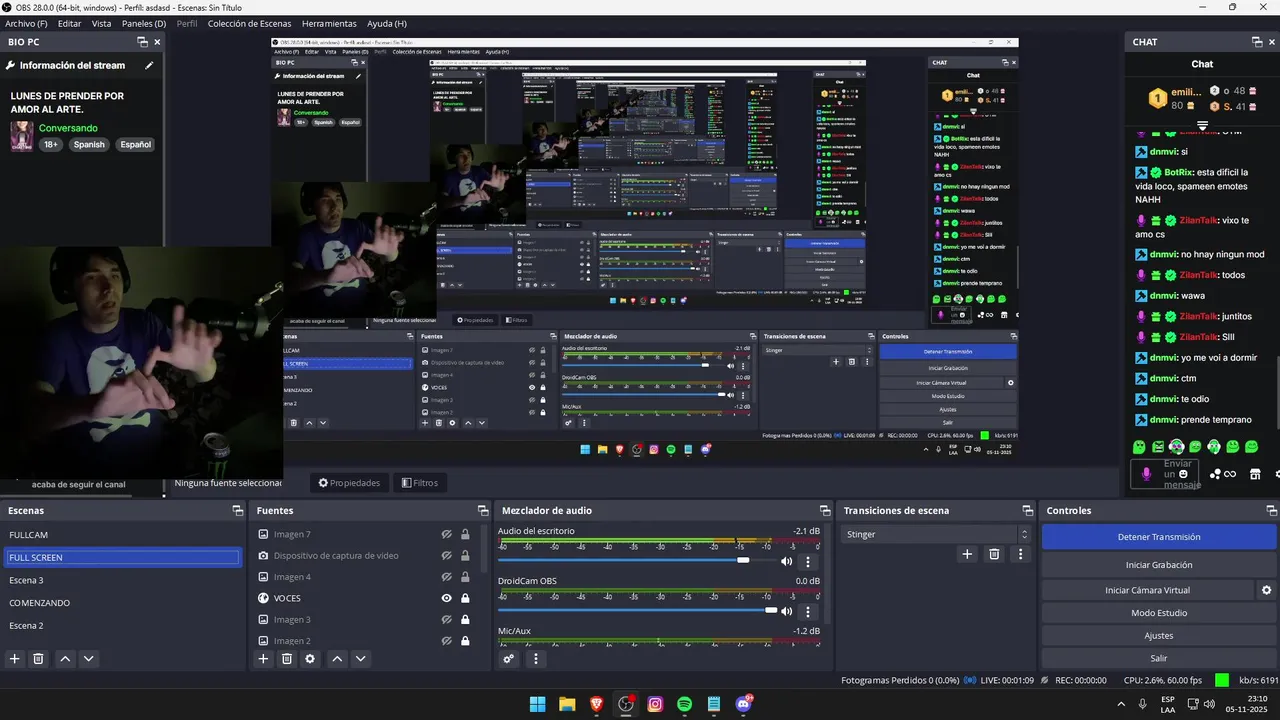Toggle lock on Imagen 7 source

pyautogui.click(x=465, y=534)
